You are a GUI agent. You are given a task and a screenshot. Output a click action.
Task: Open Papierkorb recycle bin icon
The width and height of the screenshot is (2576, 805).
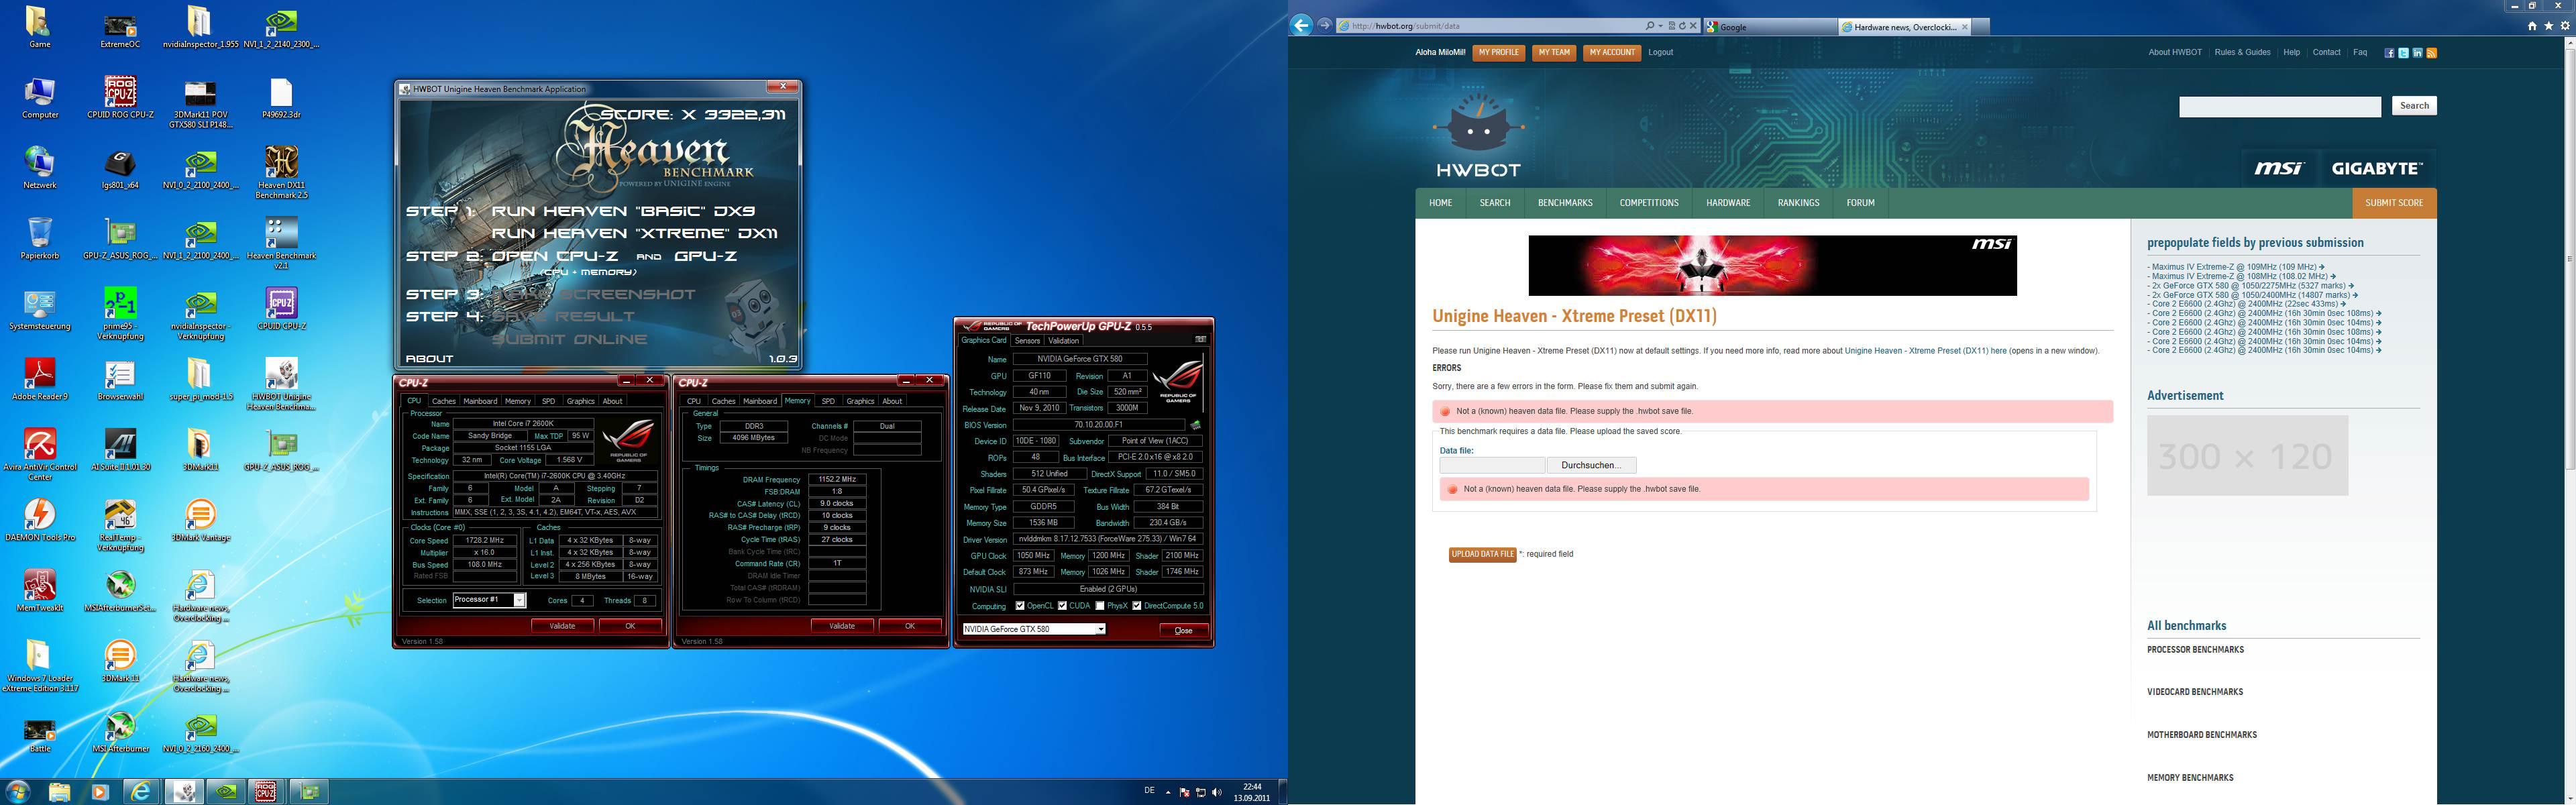(x=40, y=238)
